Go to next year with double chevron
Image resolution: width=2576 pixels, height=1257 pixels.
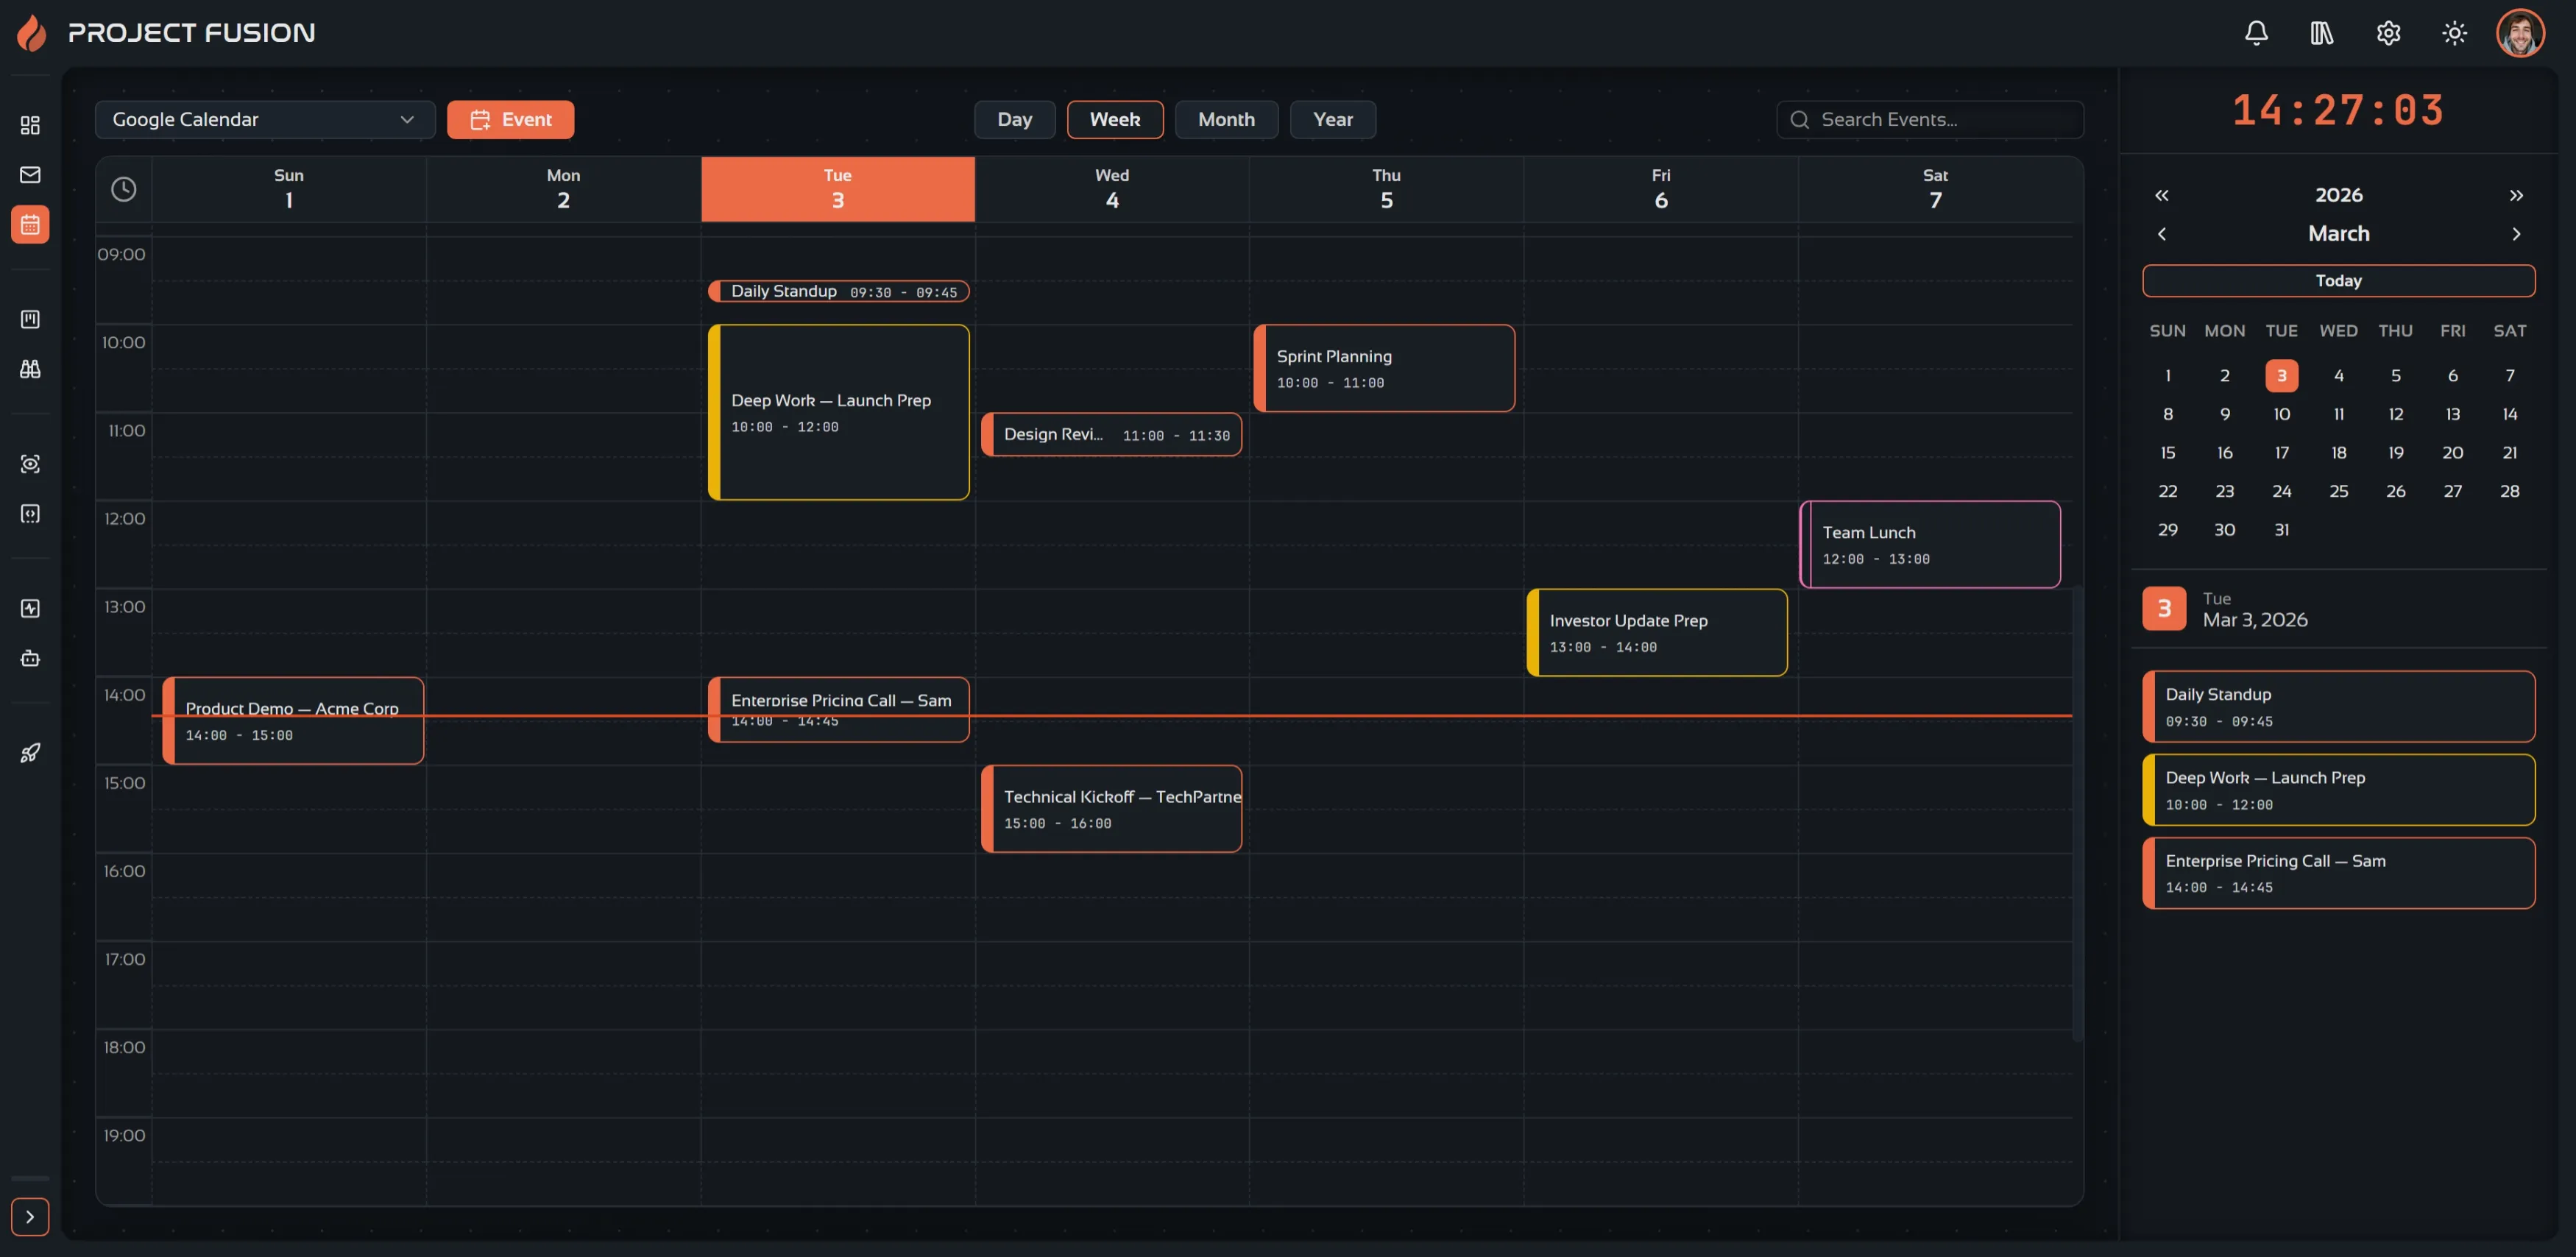coord(2516,195)
